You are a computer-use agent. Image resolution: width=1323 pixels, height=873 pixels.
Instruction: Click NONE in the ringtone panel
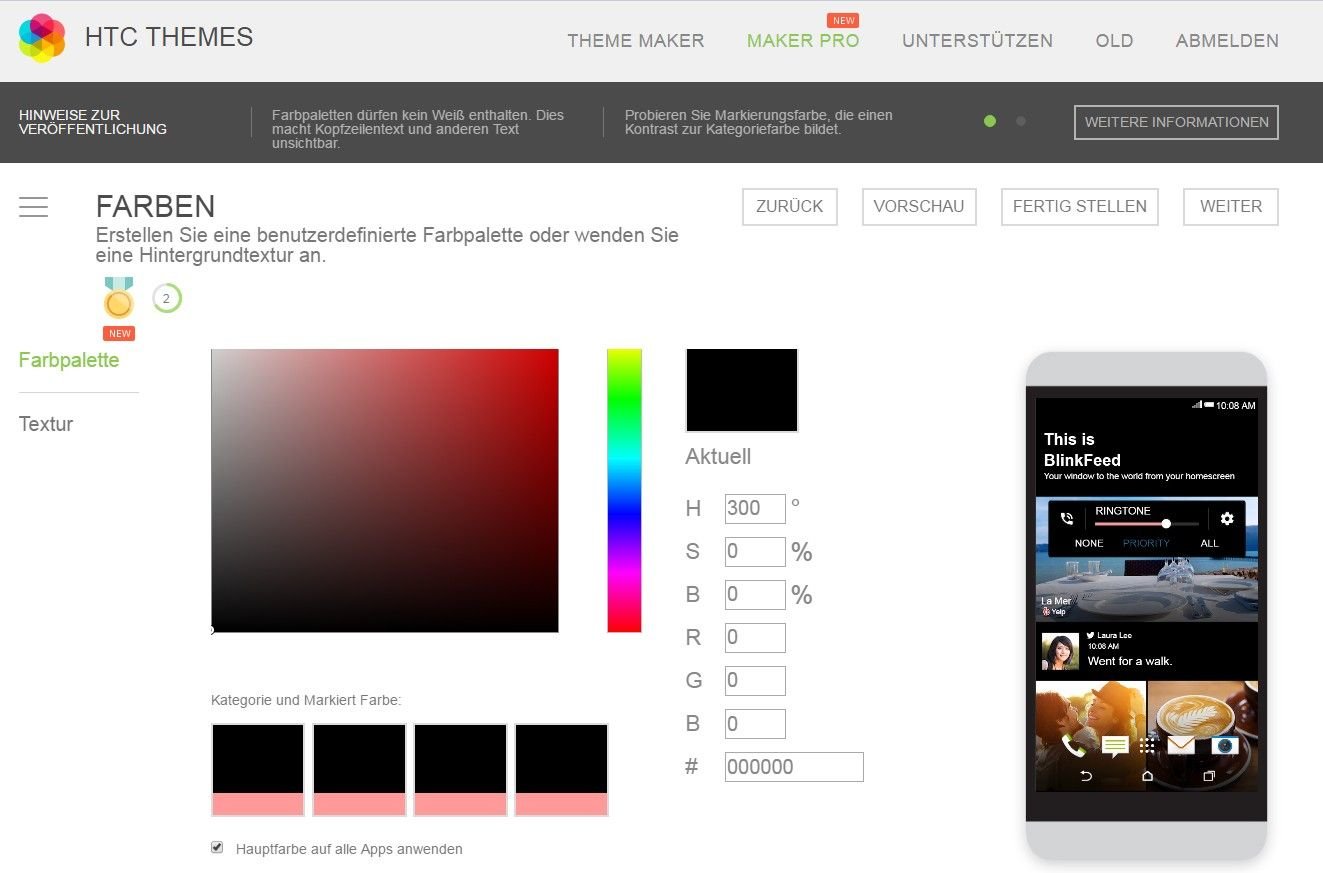pos(1089,543)
